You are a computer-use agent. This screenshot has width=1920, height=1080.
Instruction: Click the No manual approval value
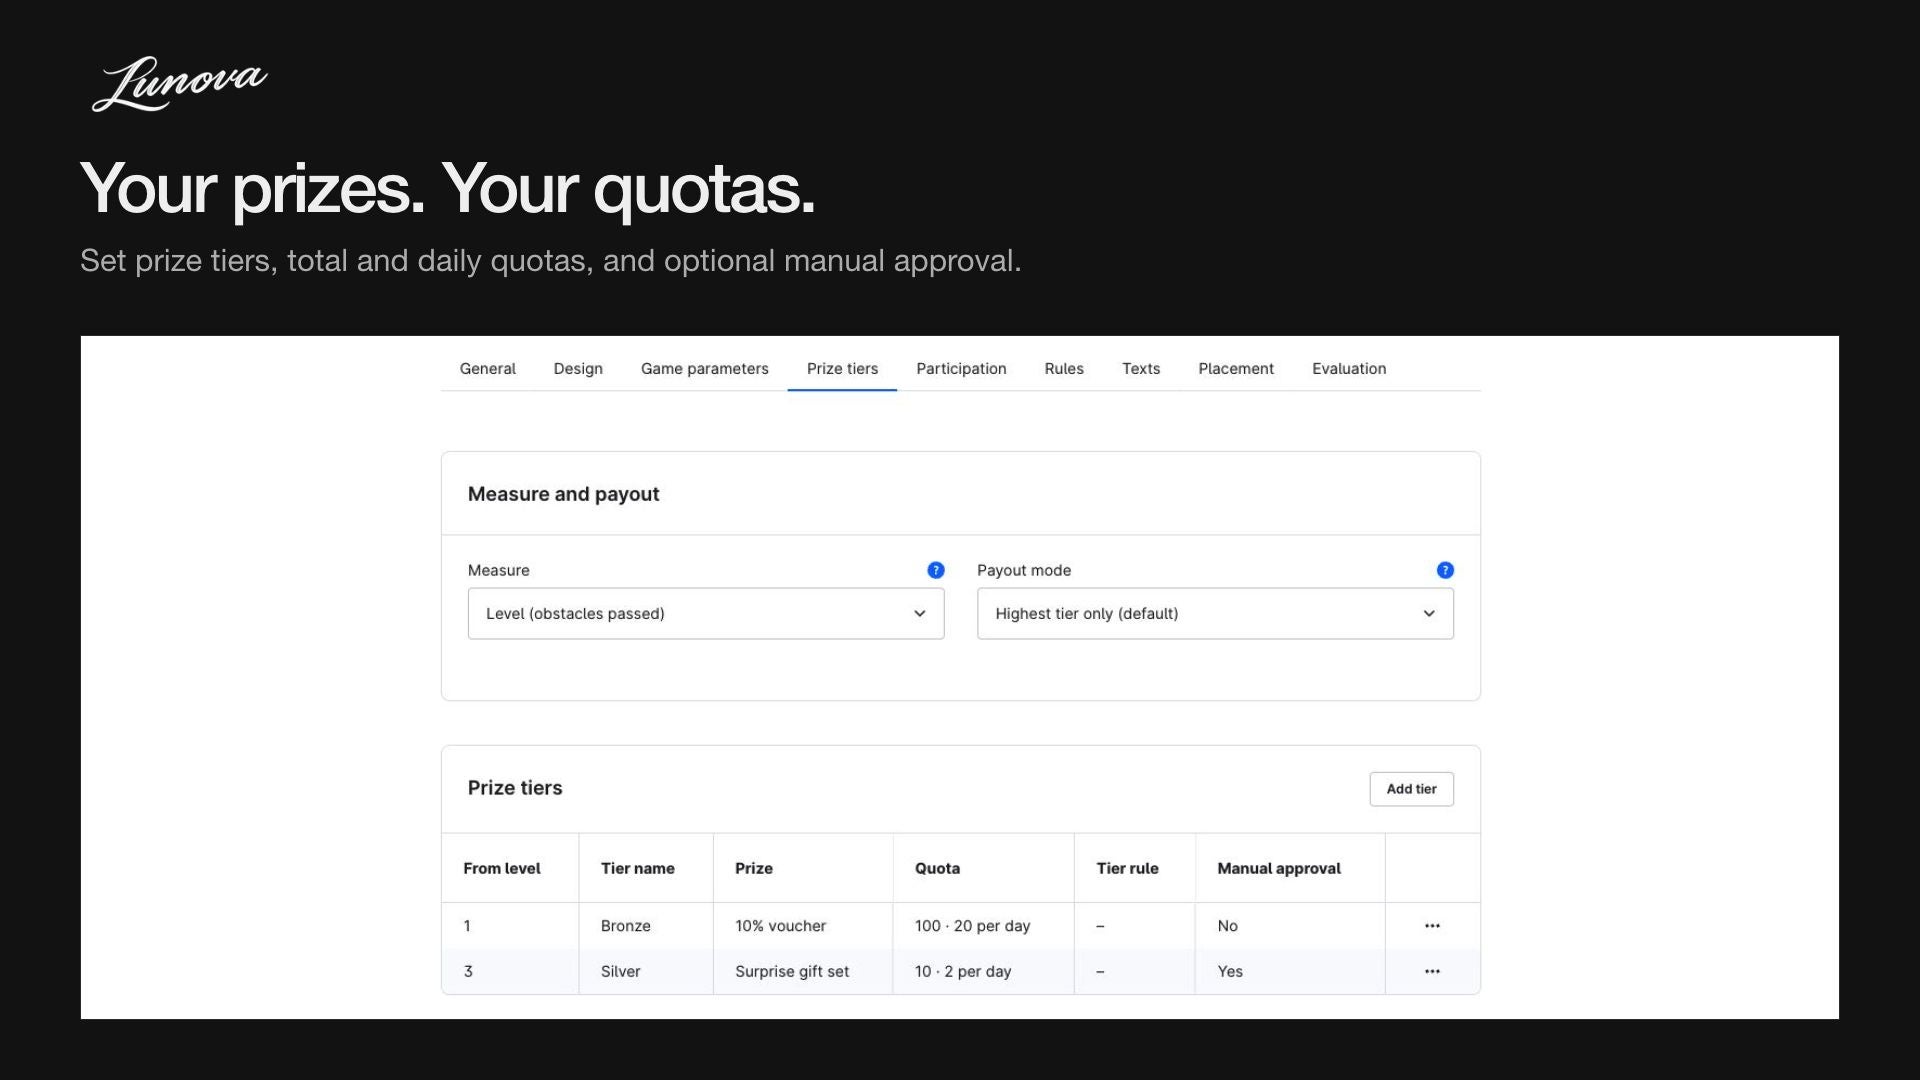point(1228,926)
